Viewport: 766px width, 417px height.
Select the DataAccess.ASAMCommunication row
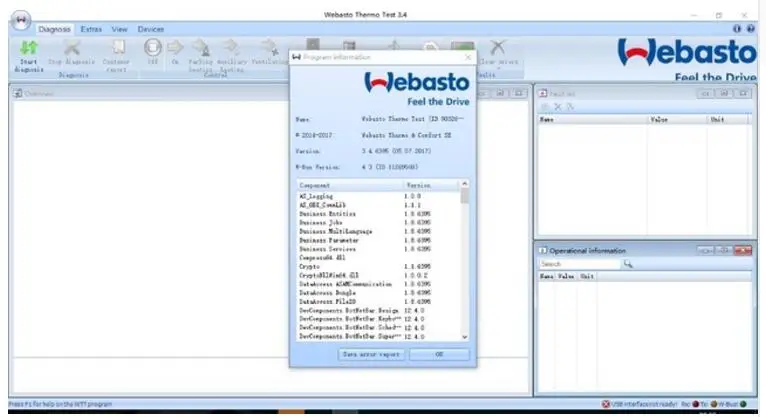[x=379, y=284]
